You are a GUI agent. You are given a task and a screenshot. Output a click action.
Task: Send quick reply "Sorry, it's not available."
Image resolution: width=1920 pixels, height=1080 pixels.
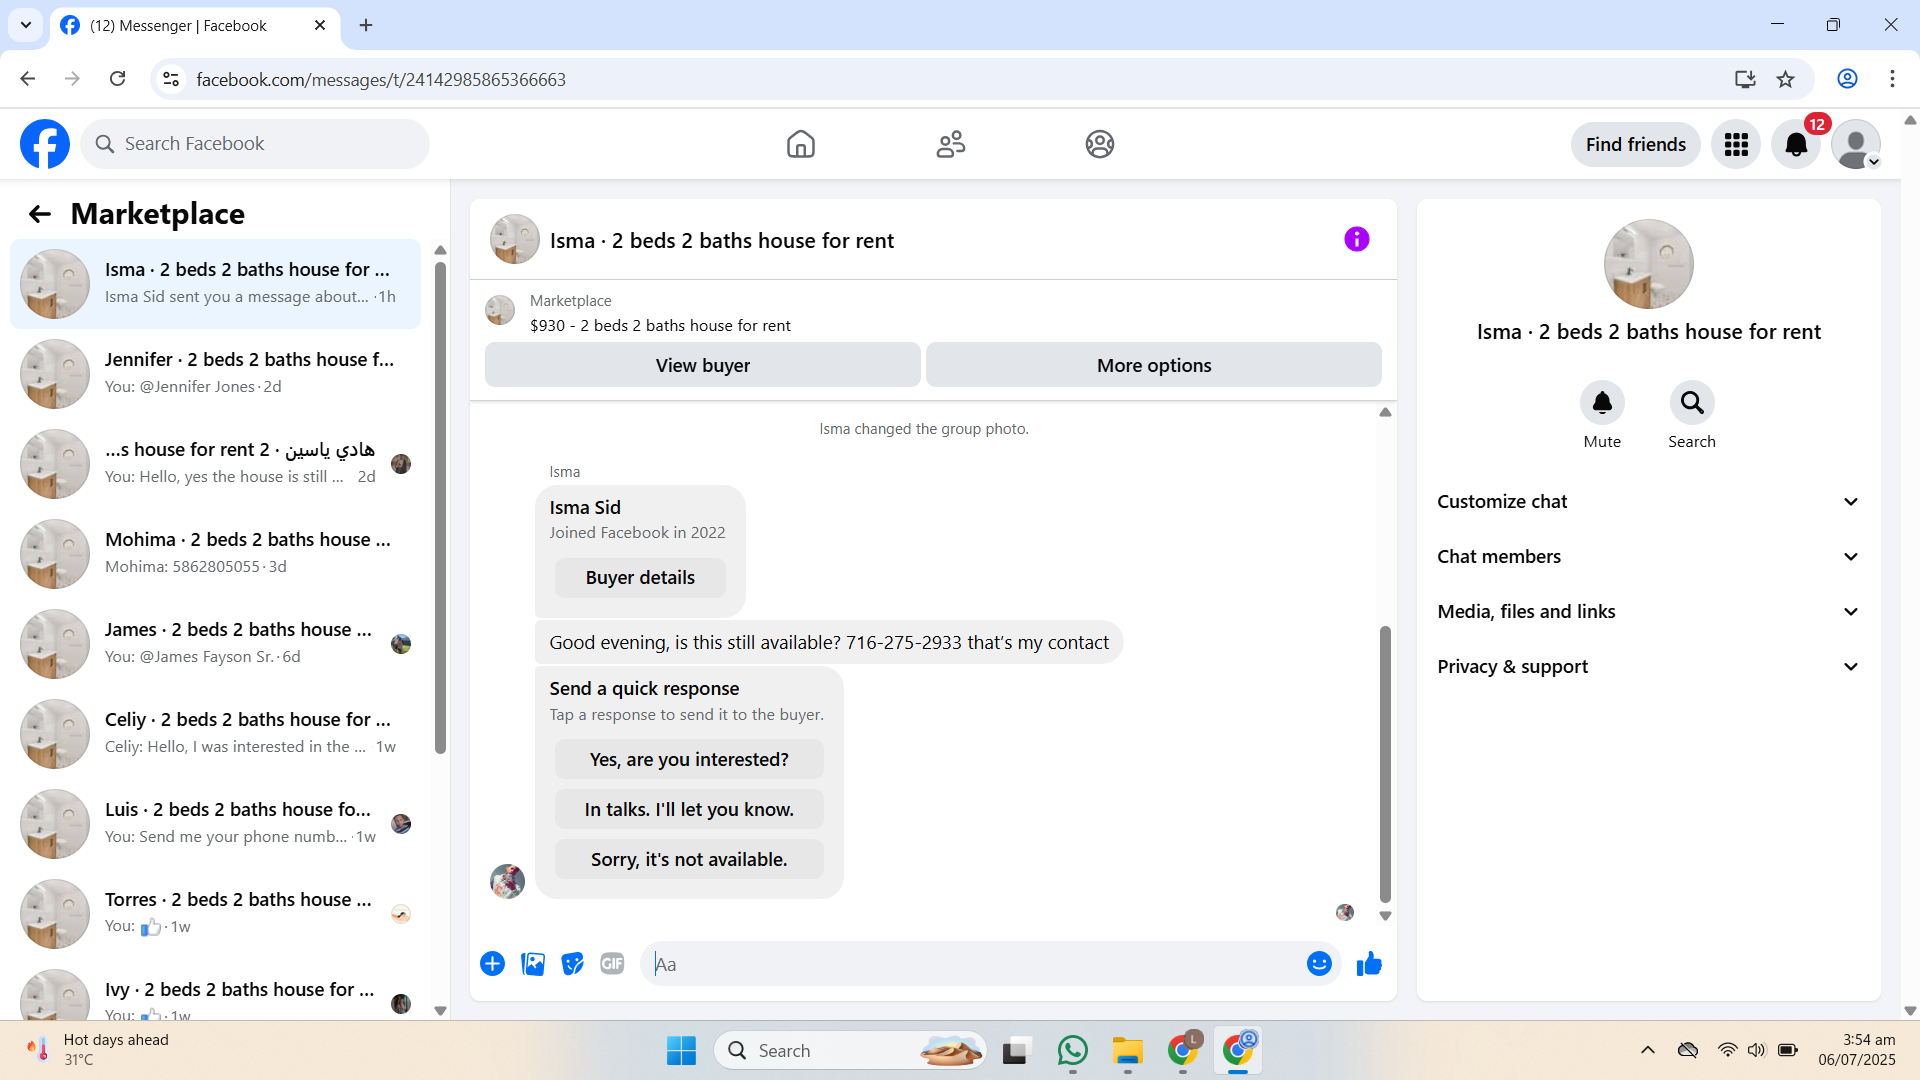(x=689, y=859)
